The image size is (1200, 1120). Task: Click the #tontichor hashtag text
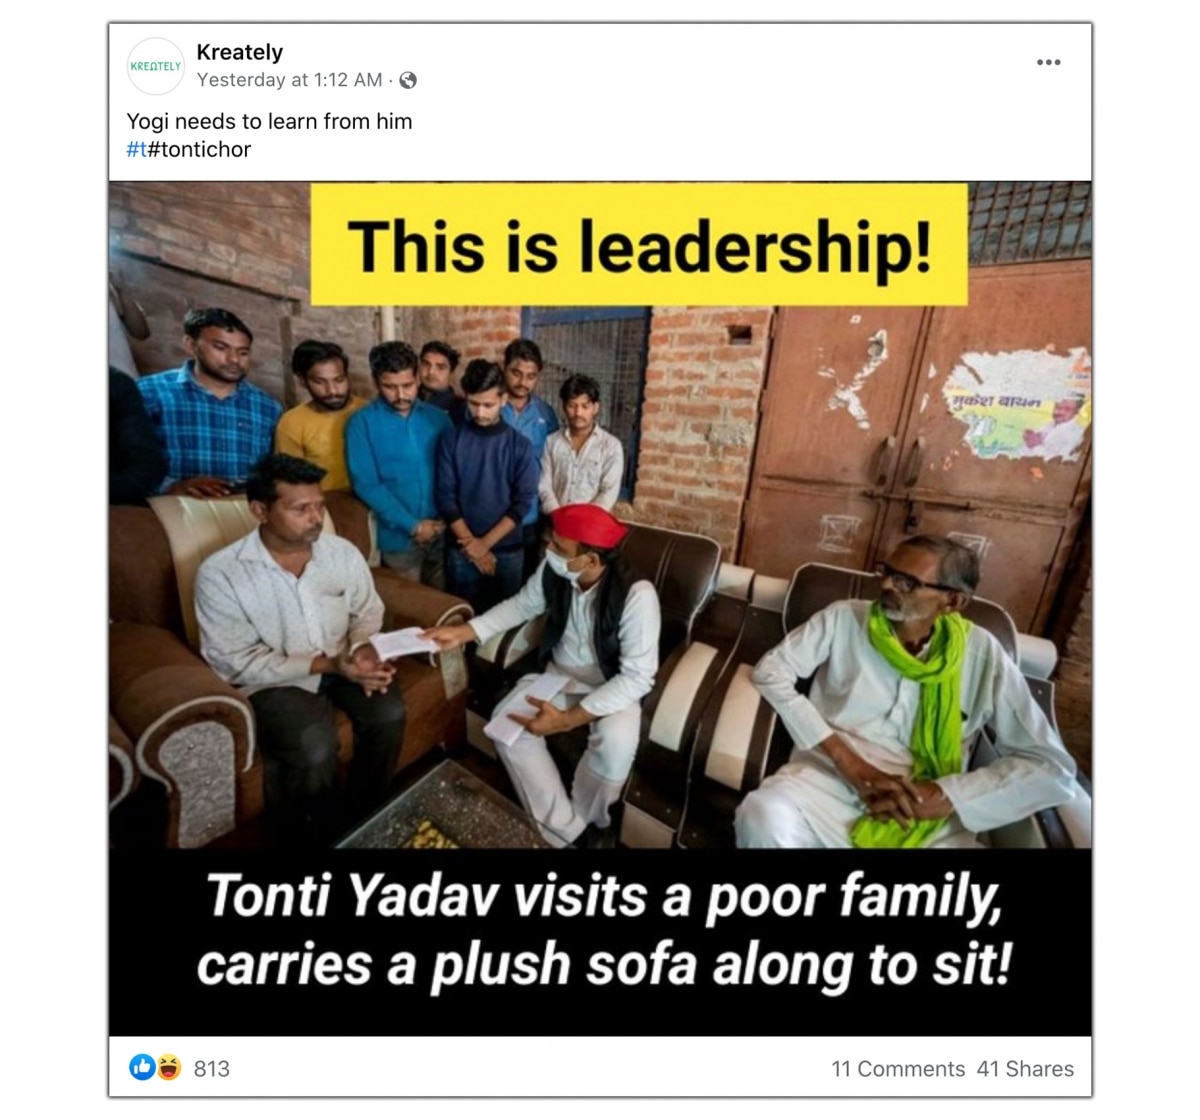[199, 150]
